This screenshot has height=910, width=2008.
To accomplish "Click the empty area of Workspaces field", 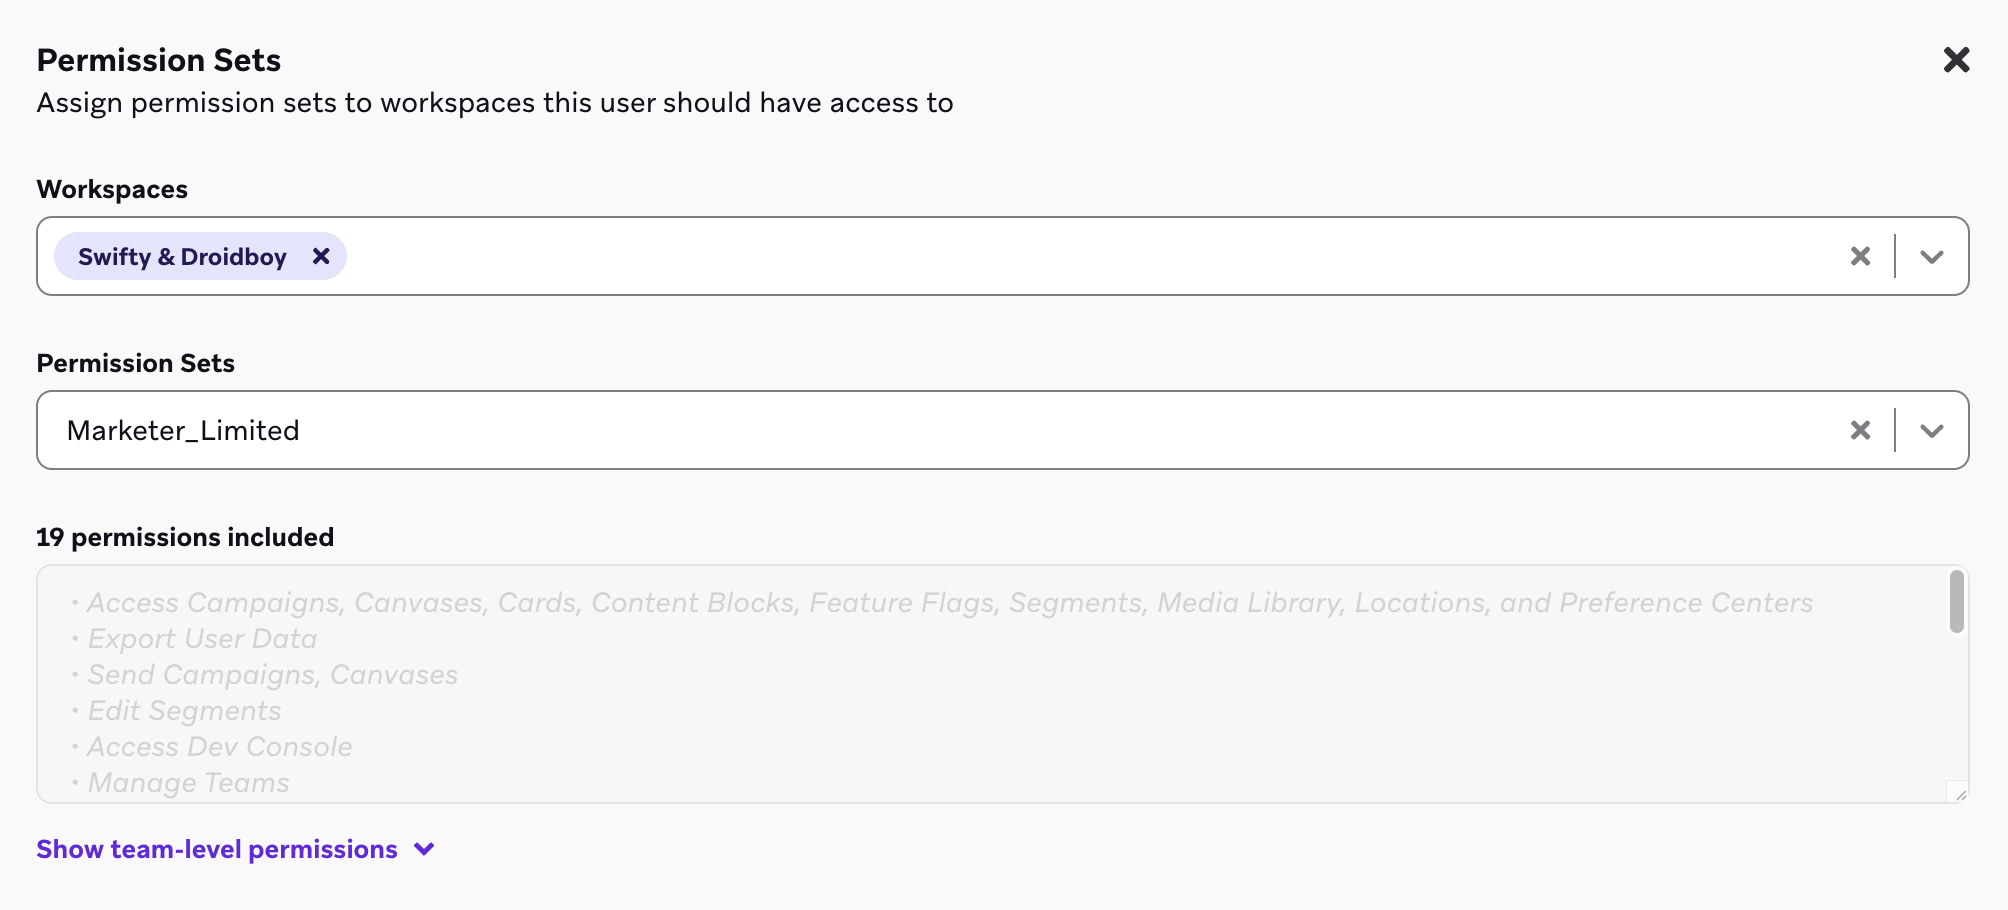I will pos(1000,256).
